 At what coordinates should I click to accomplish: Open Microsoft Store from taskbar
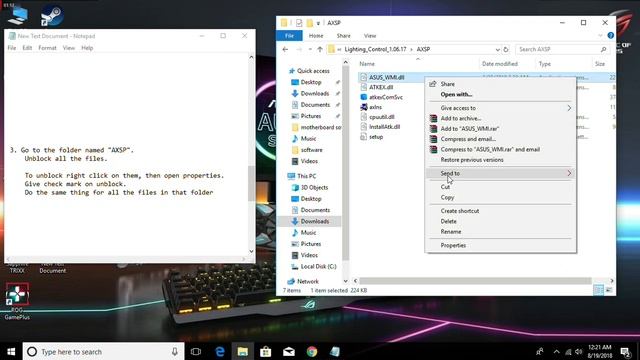point(266,351)
